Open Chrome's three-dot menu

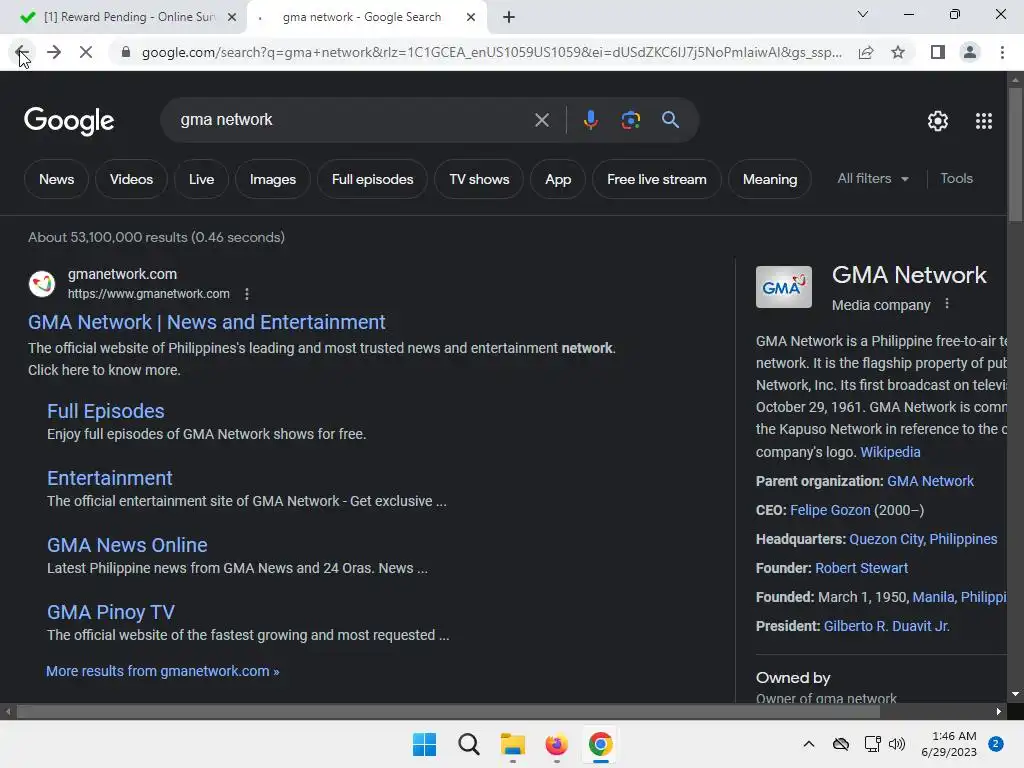1002,52
